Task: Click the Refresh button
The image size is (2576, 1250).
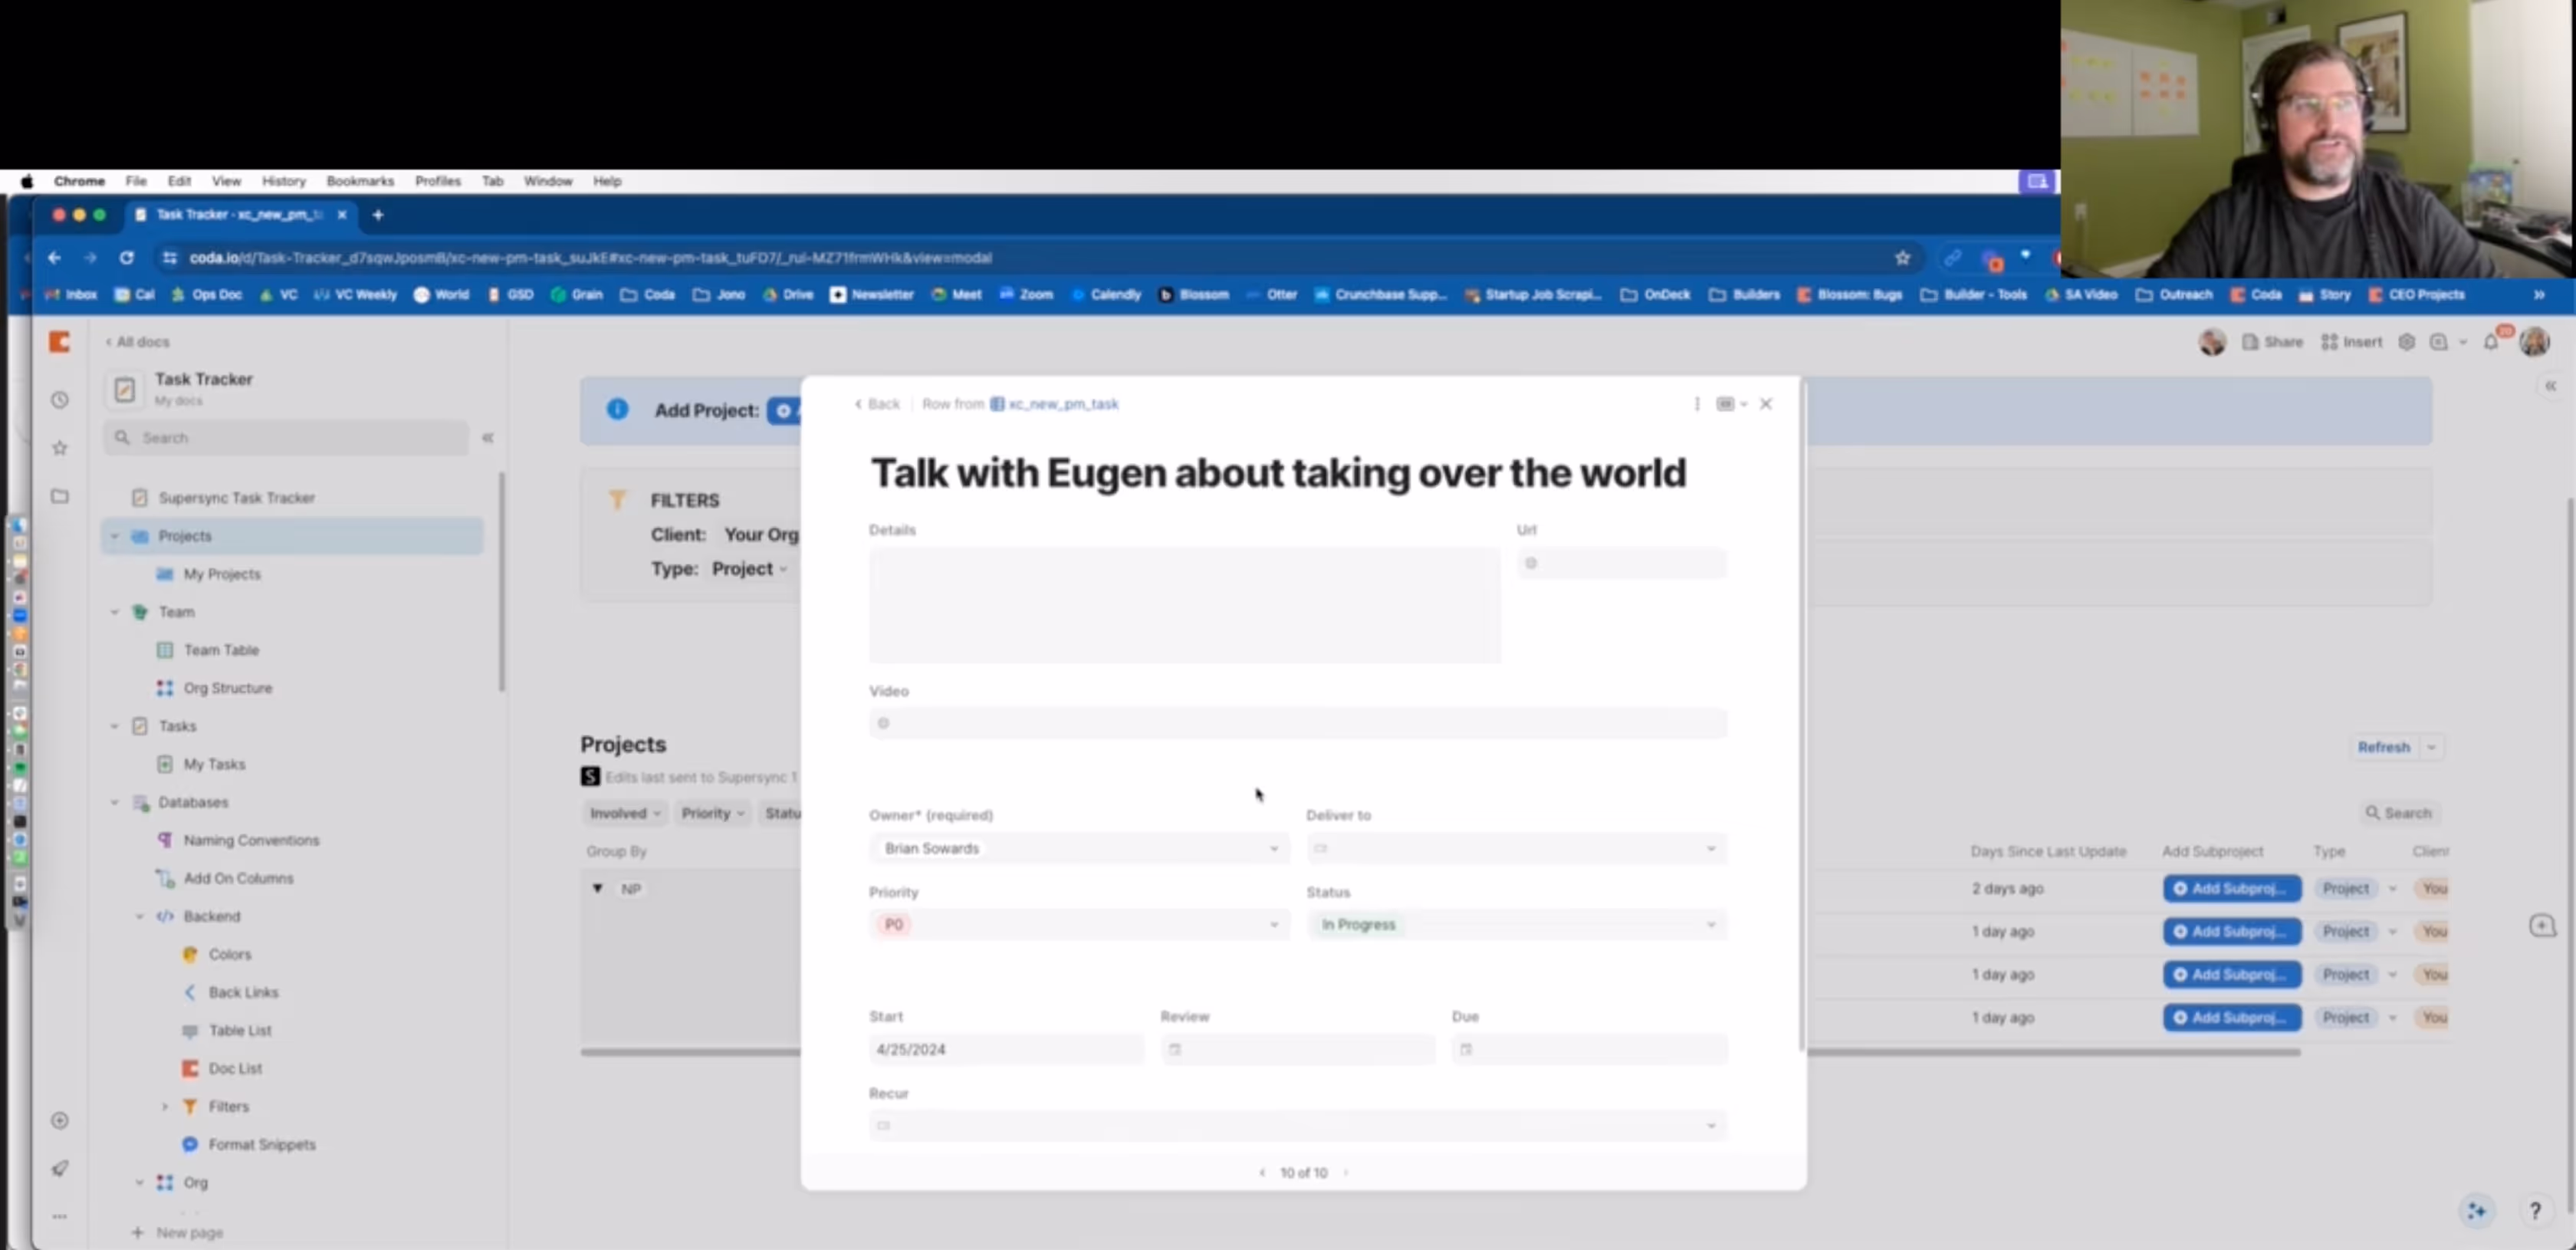Action: (2383, 747)
